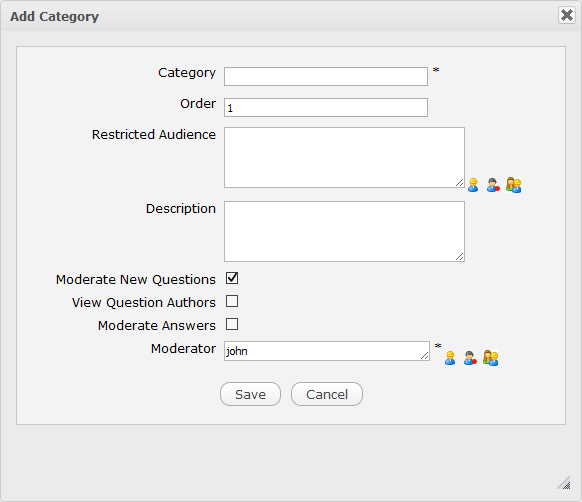Save the new category

point(251,394)
